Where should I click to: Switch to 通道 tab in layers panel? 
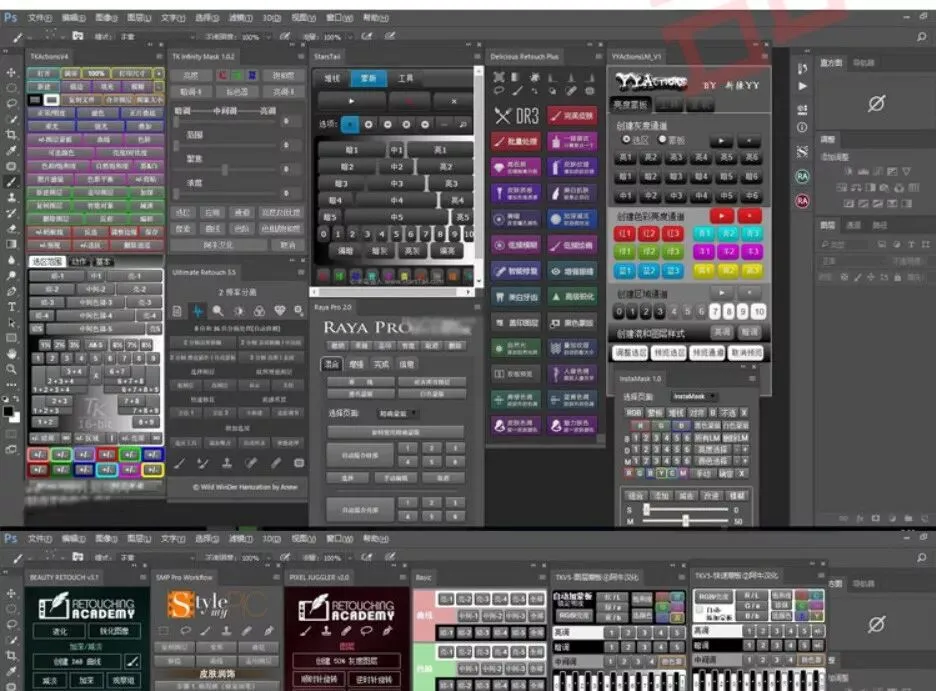[x=854, y=225]
